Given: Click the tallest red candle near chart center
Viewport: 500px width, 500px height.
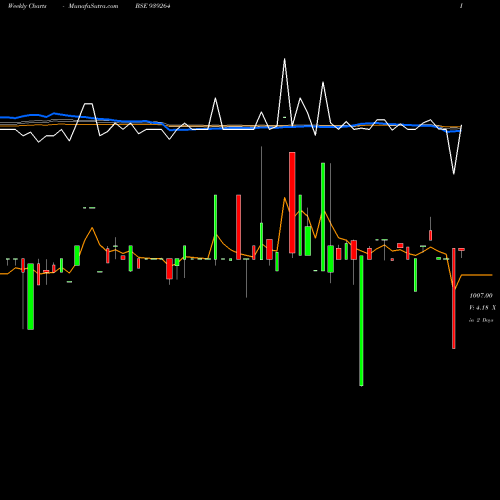Looking at the screenshot, I should [292, 202].
